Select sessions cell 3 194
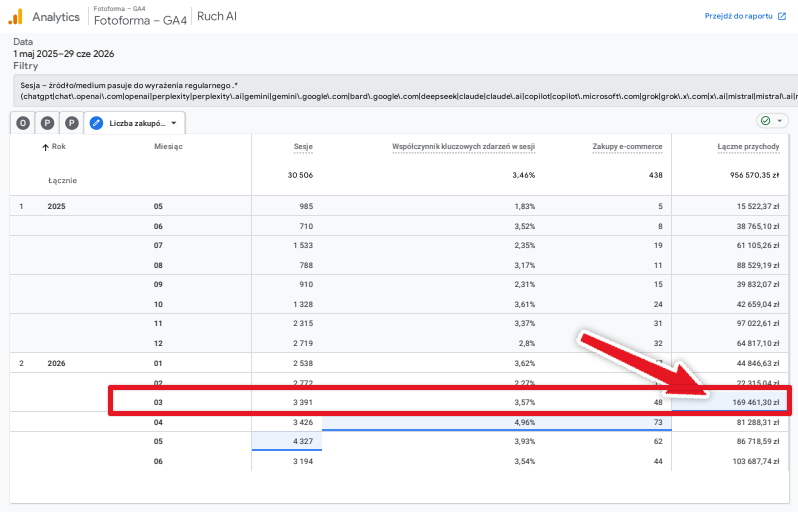 [303, 462]
